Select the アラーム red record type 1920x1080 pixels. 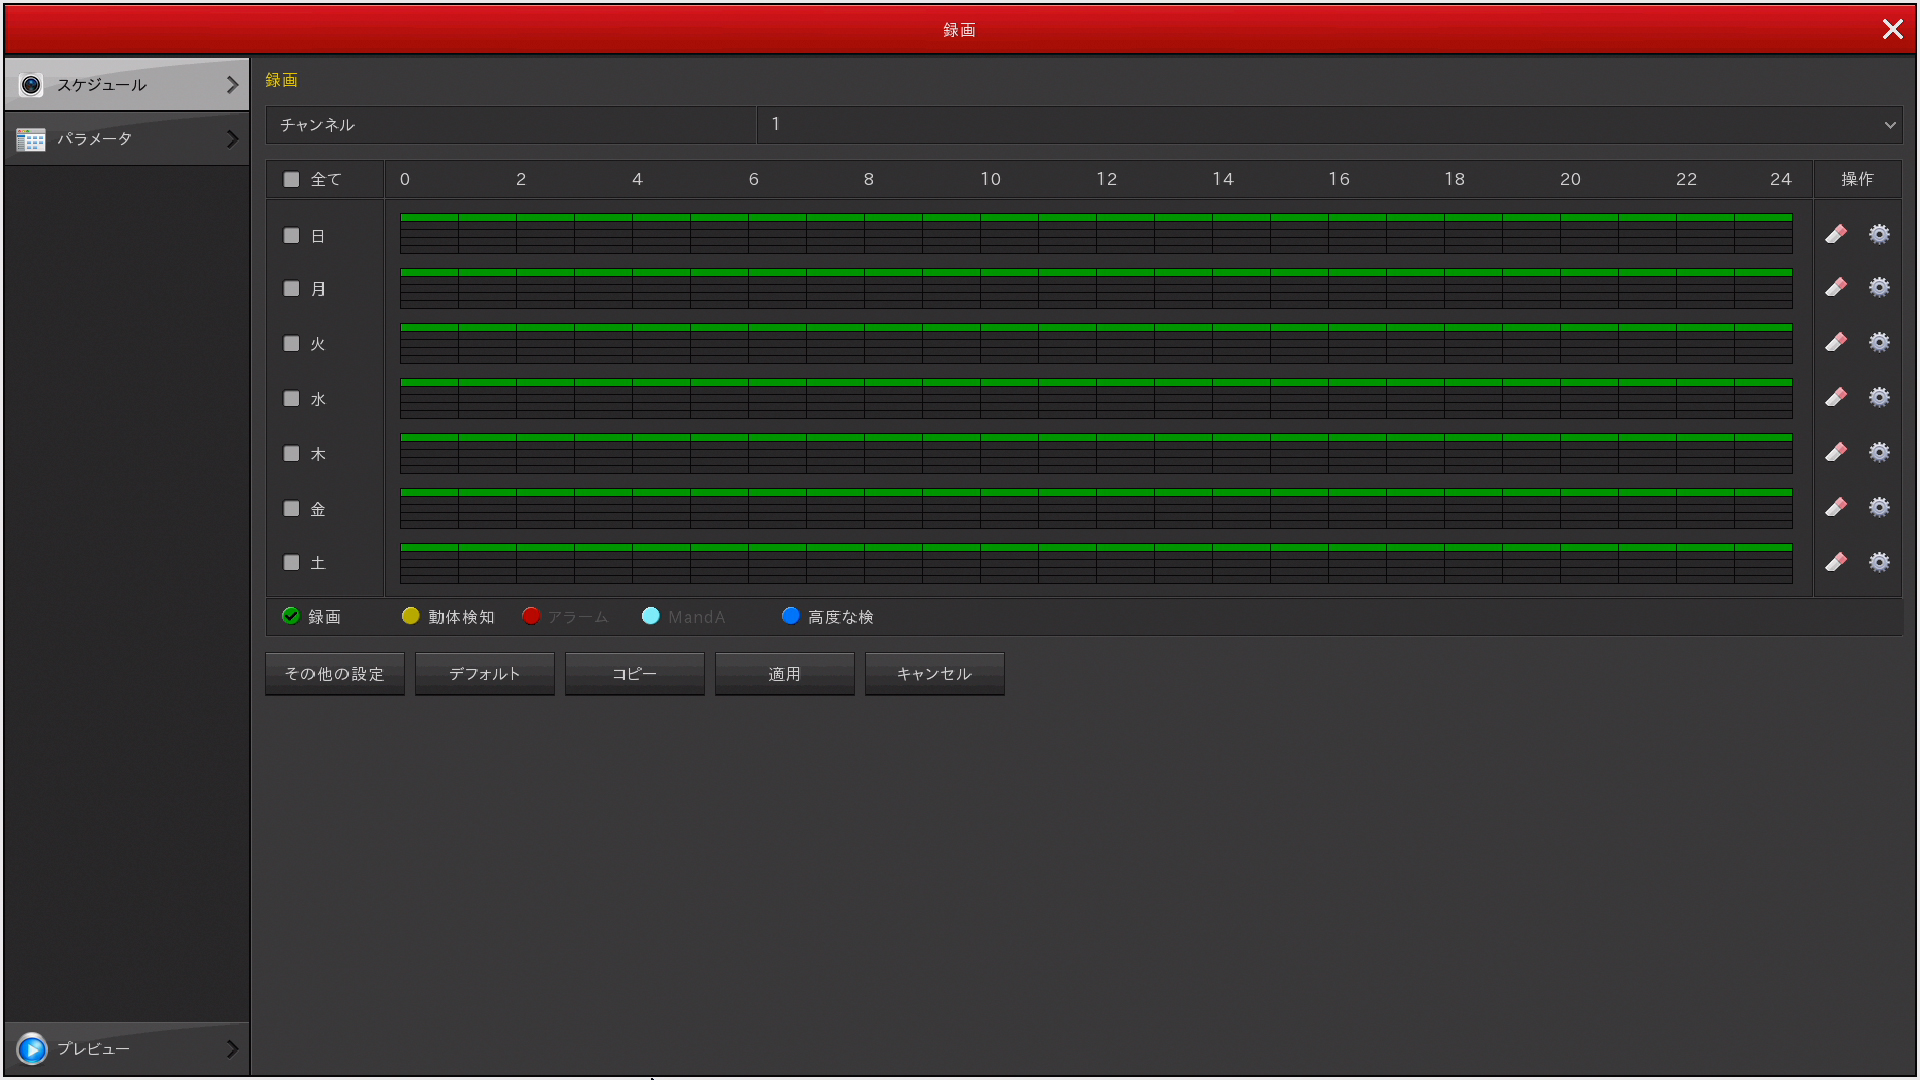(x=531, y=616)
